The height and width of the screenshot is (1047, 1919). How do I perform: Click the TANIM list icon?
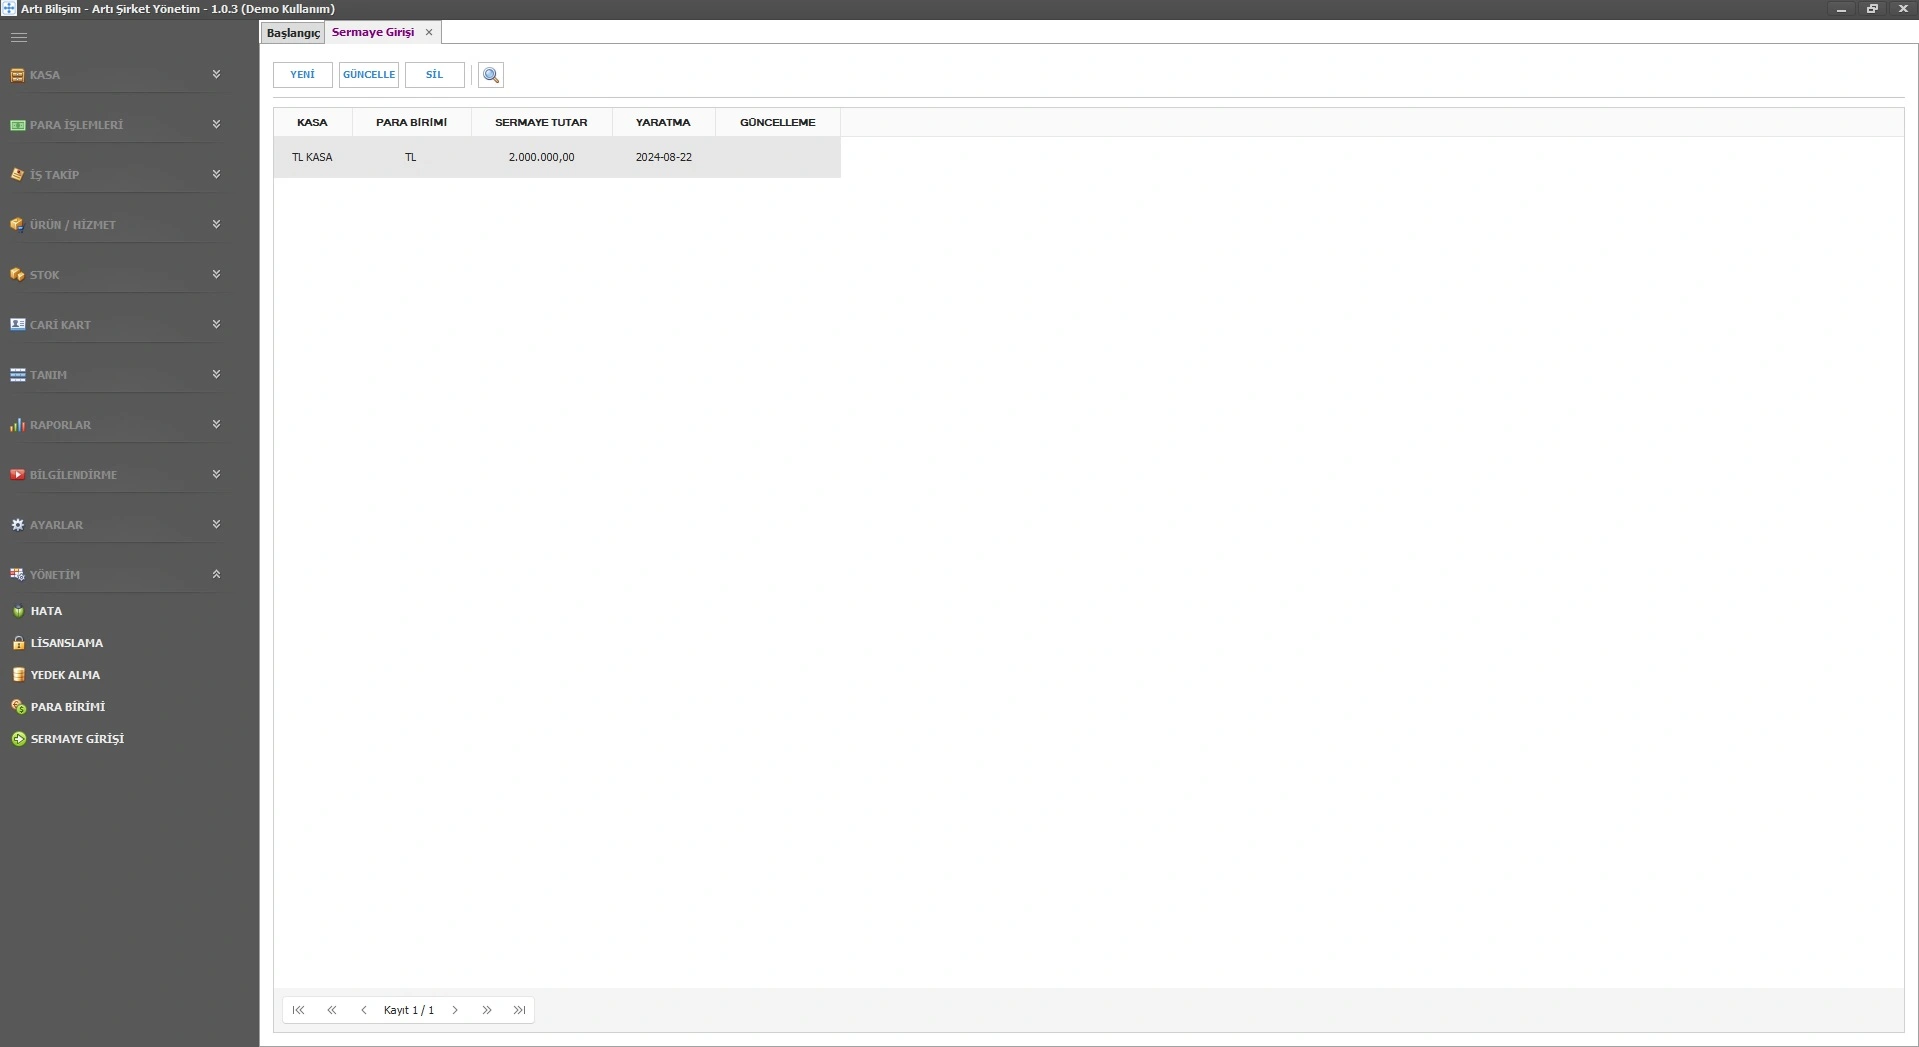point(17,375)
